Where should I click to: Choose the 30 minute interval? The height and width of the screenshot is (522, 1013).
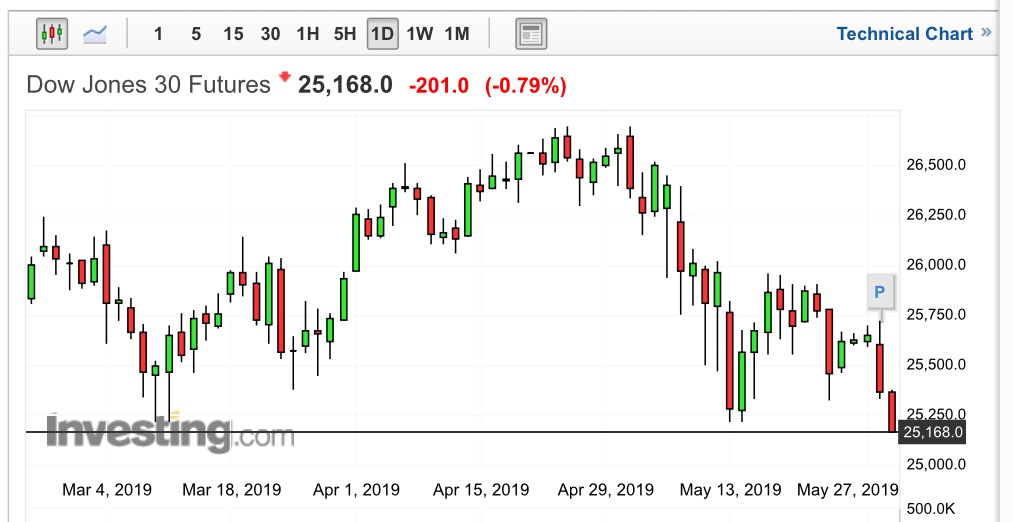tap(270, 34)
